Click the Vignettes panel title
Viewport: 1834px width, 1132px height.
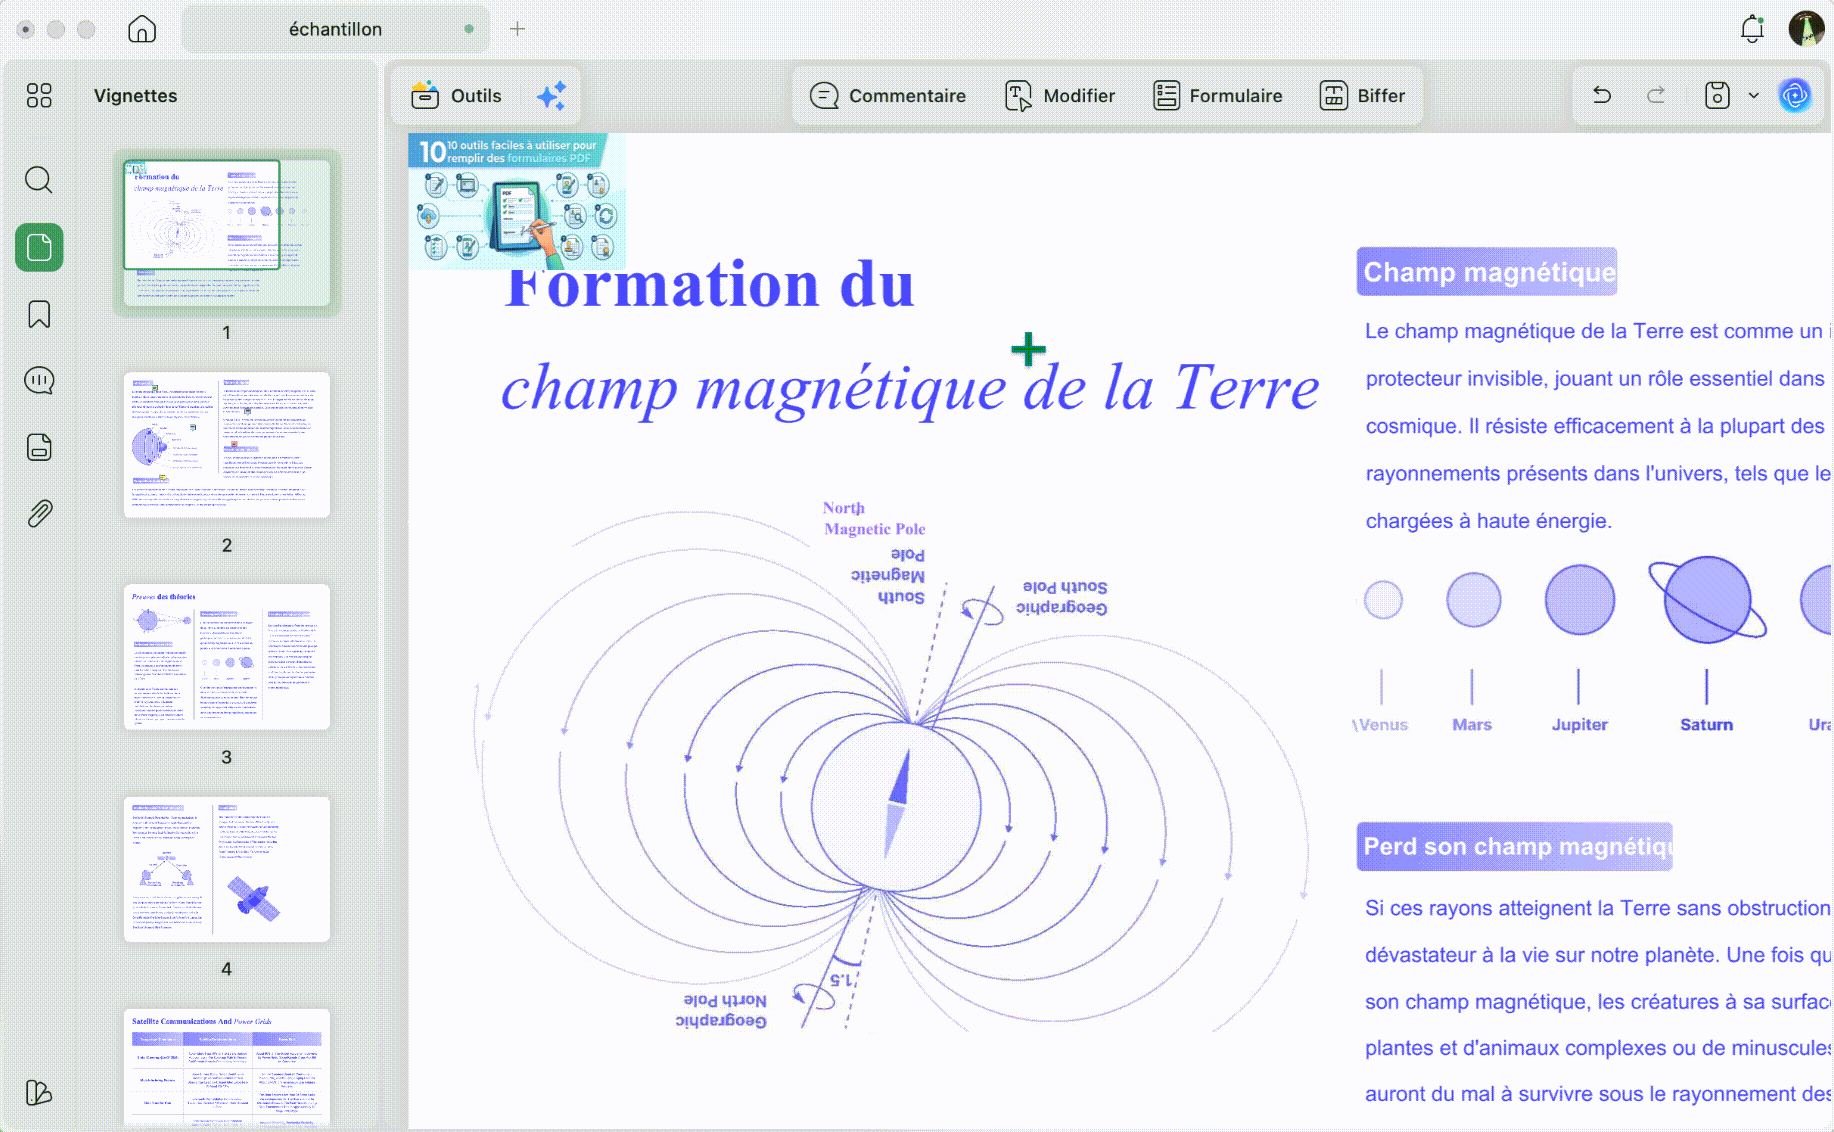point(135,96)
